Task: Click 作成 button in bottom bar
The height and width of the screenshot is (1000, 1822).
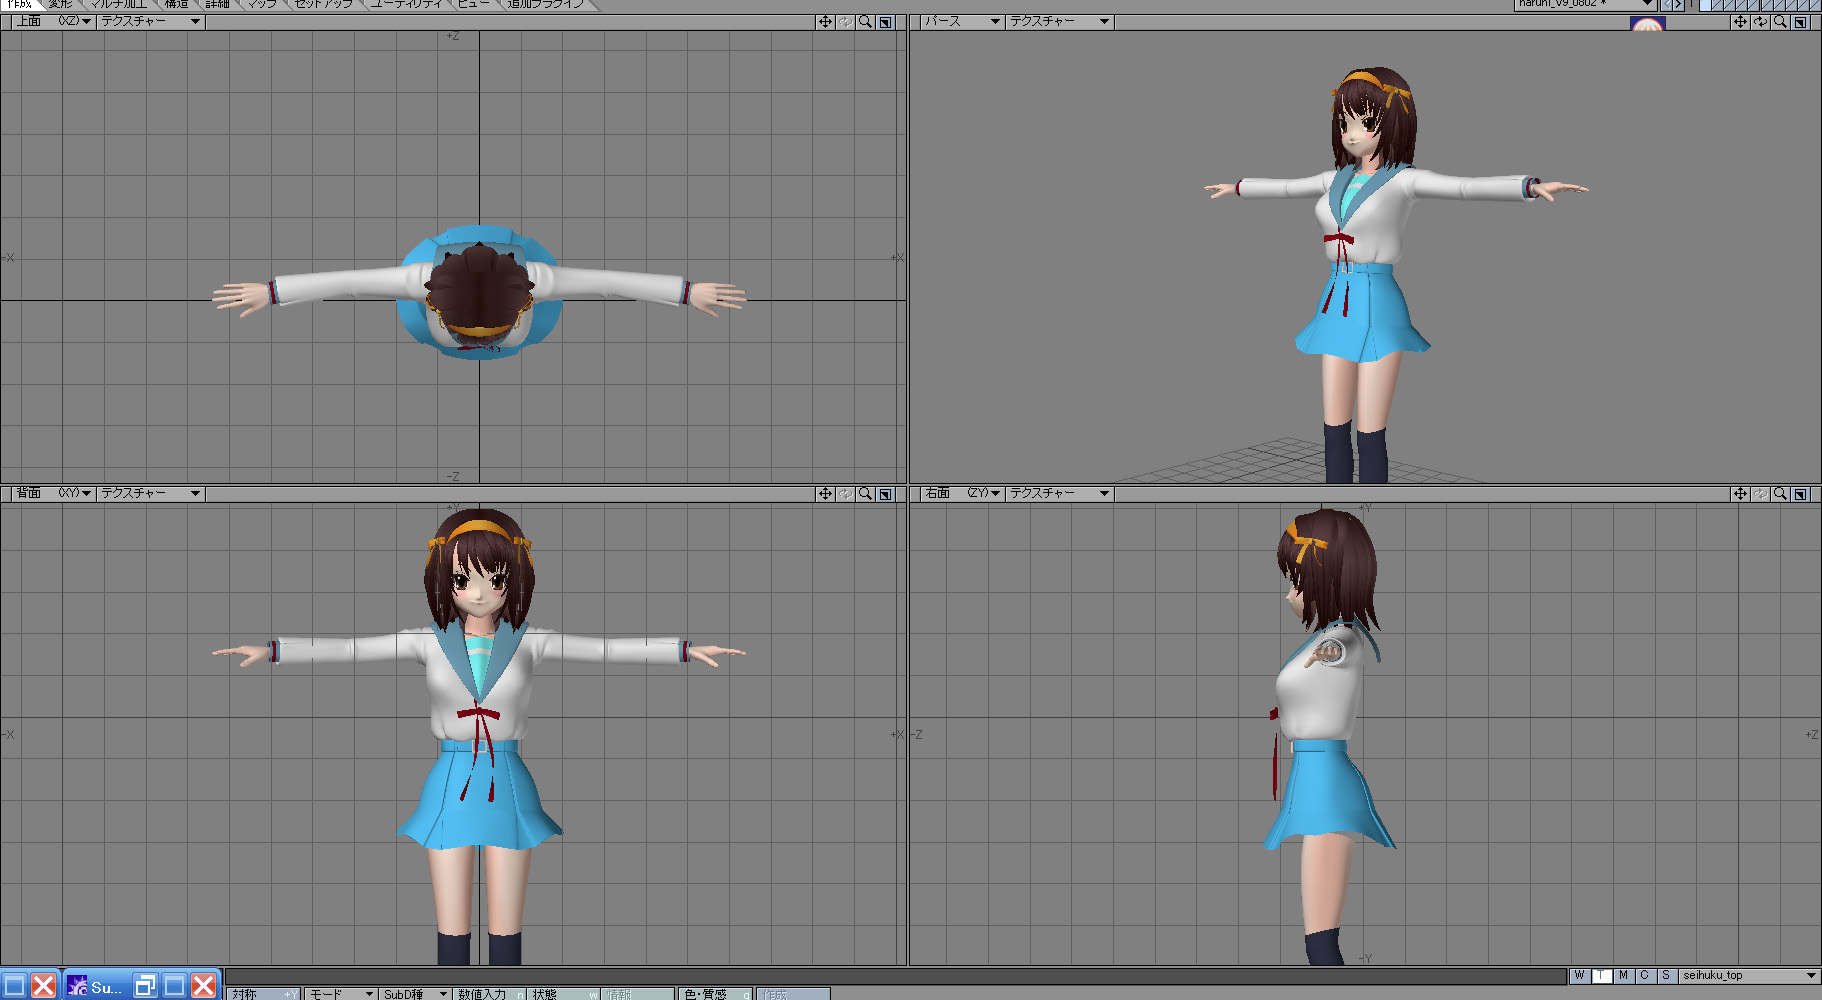Action: 793,994
